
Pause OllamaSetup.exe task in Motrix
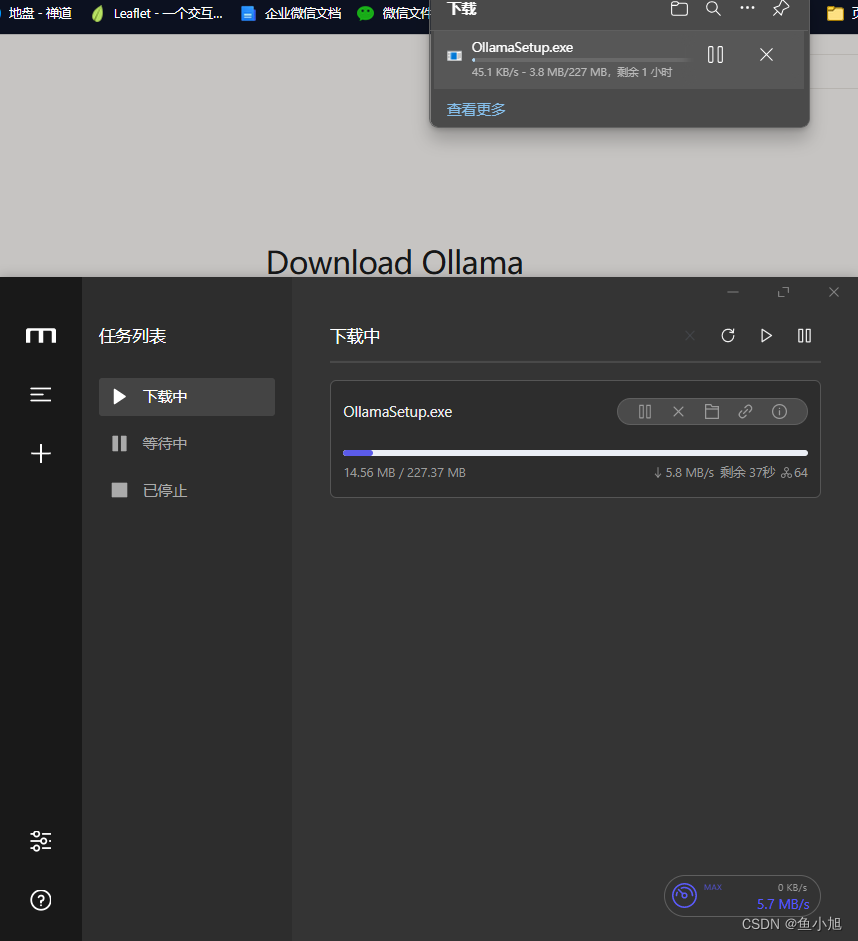point(645,412)
